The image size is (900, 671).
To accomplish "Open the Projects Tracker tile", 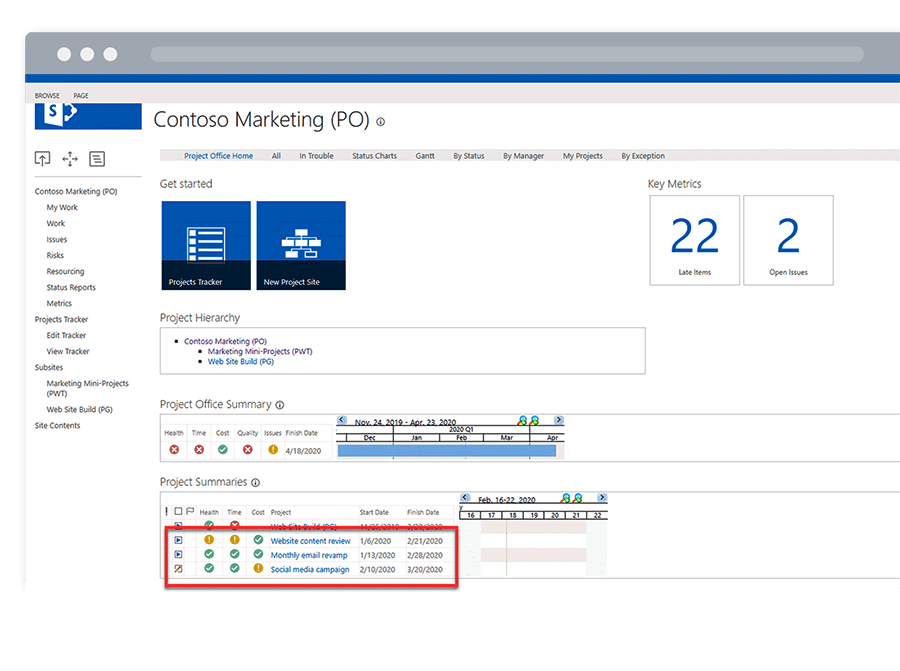I will click(x=205, y=246).
